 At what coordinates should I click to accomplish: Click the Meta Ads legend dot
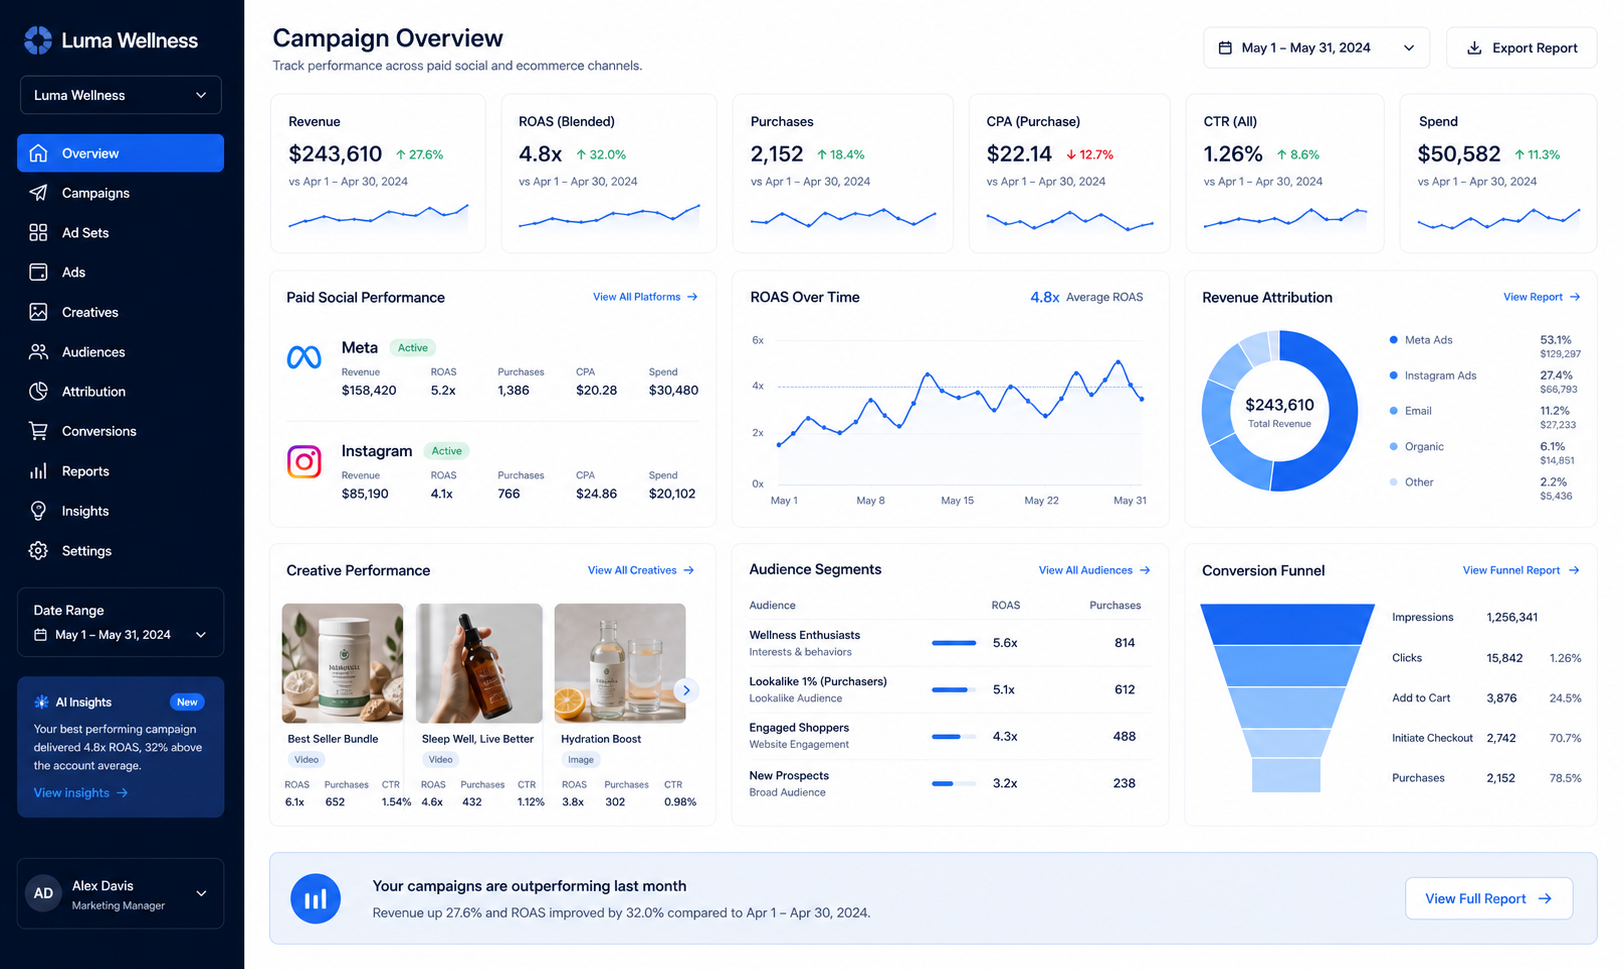(x=1393, y=340)
